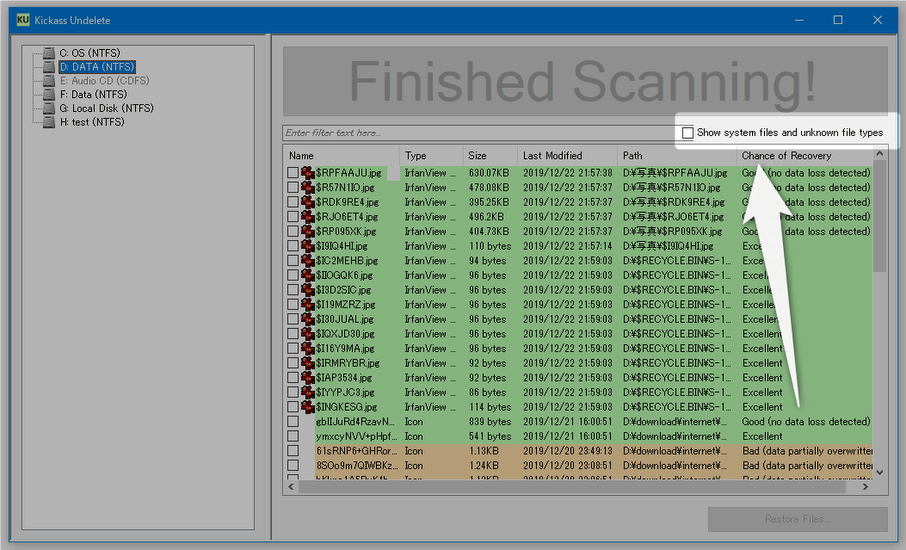906x550 pixels.
Task: Sort files by Size column header
Action: [x=490, y=156]
